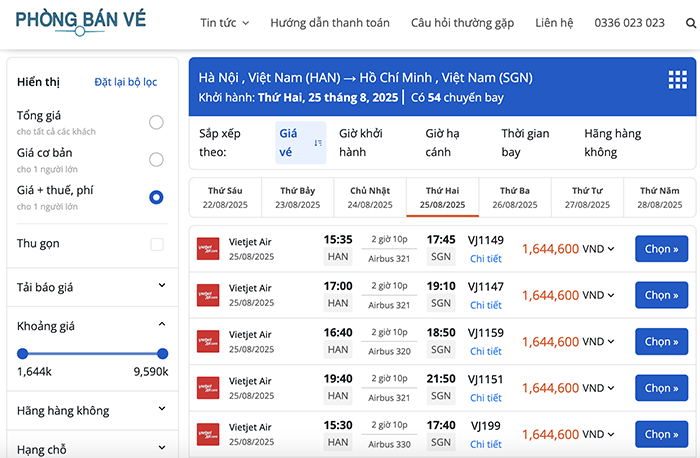Collapse the Khoảng giá section
Viewport: 700px width, 458px height.
tap(162, 325)
